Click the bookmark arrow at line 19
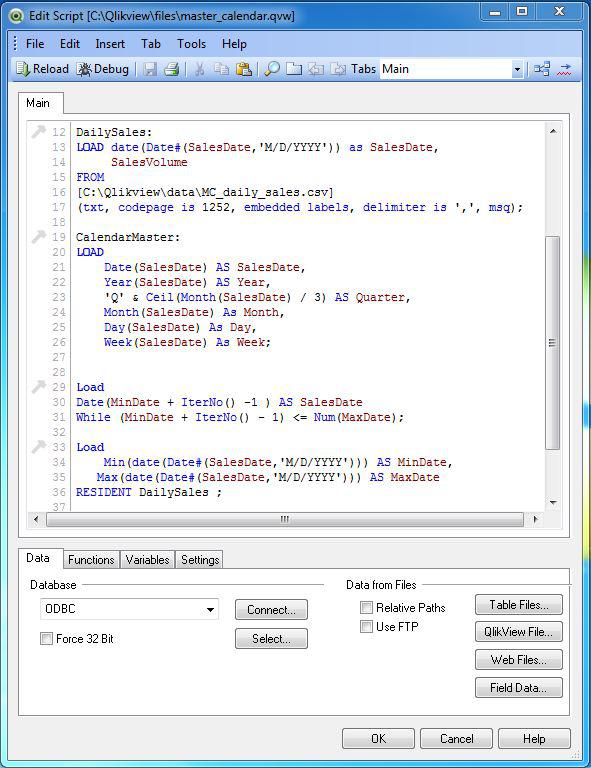The height and width of the screenshot is (768, 591). coord(38,237)
